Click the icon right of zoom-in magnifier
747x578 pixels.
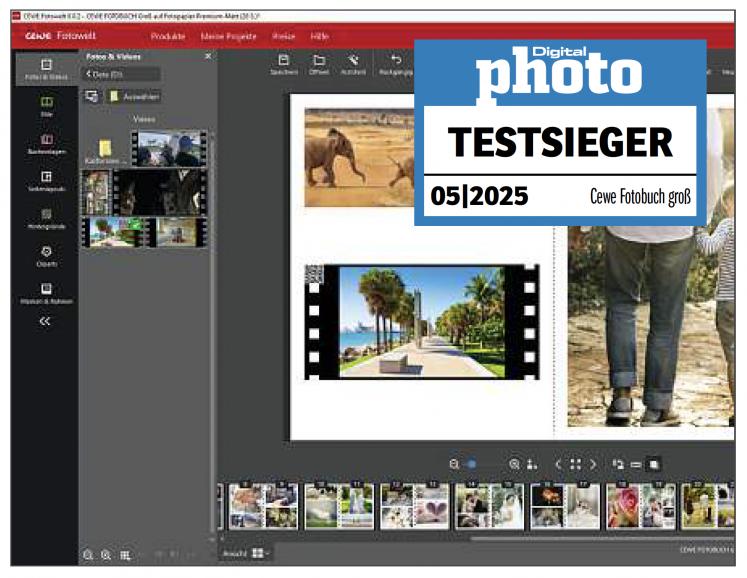[x=532, y=464]
